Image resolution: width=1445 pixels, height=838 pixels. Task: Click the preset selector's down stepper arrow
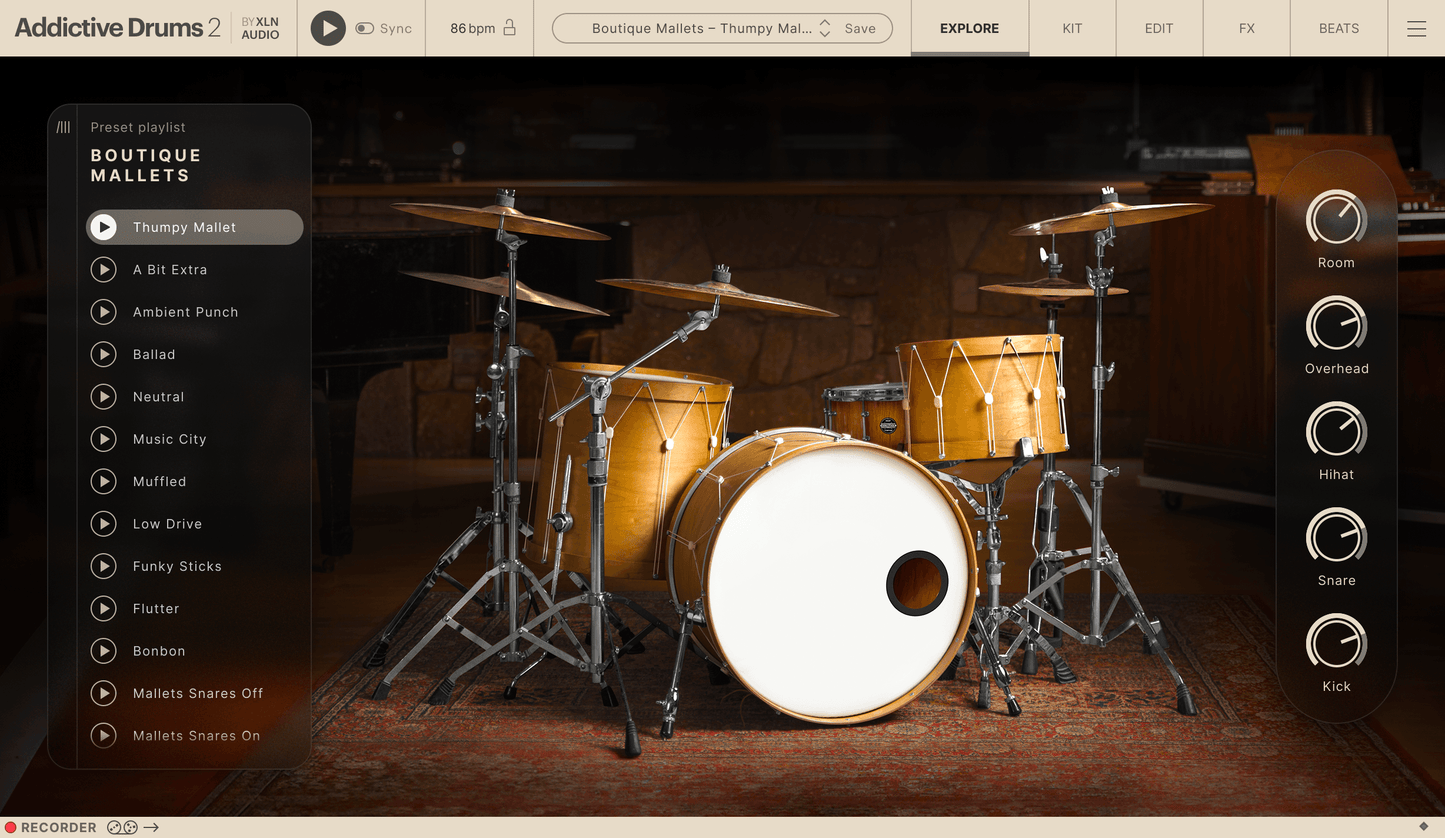pos(825,34)
